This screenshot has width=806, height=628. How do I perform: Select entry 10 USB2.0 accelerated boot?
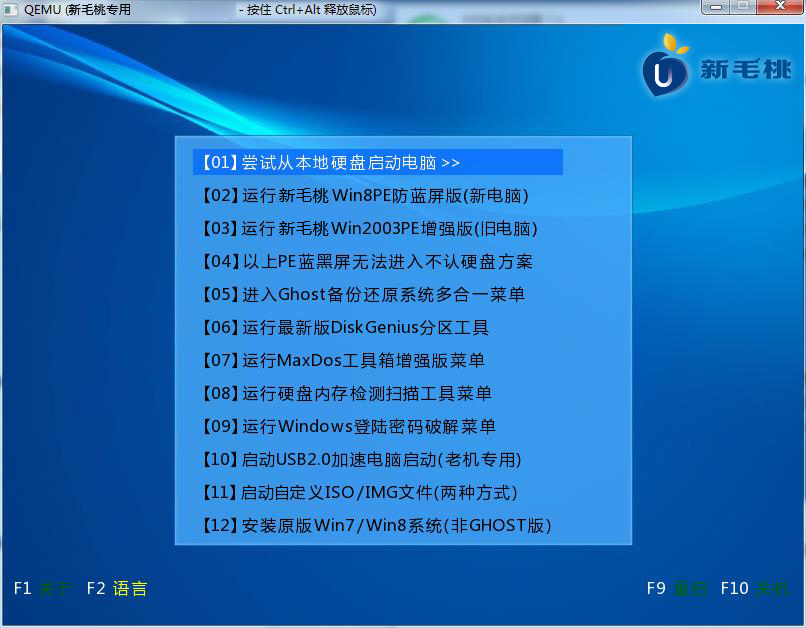pos(361,459)
